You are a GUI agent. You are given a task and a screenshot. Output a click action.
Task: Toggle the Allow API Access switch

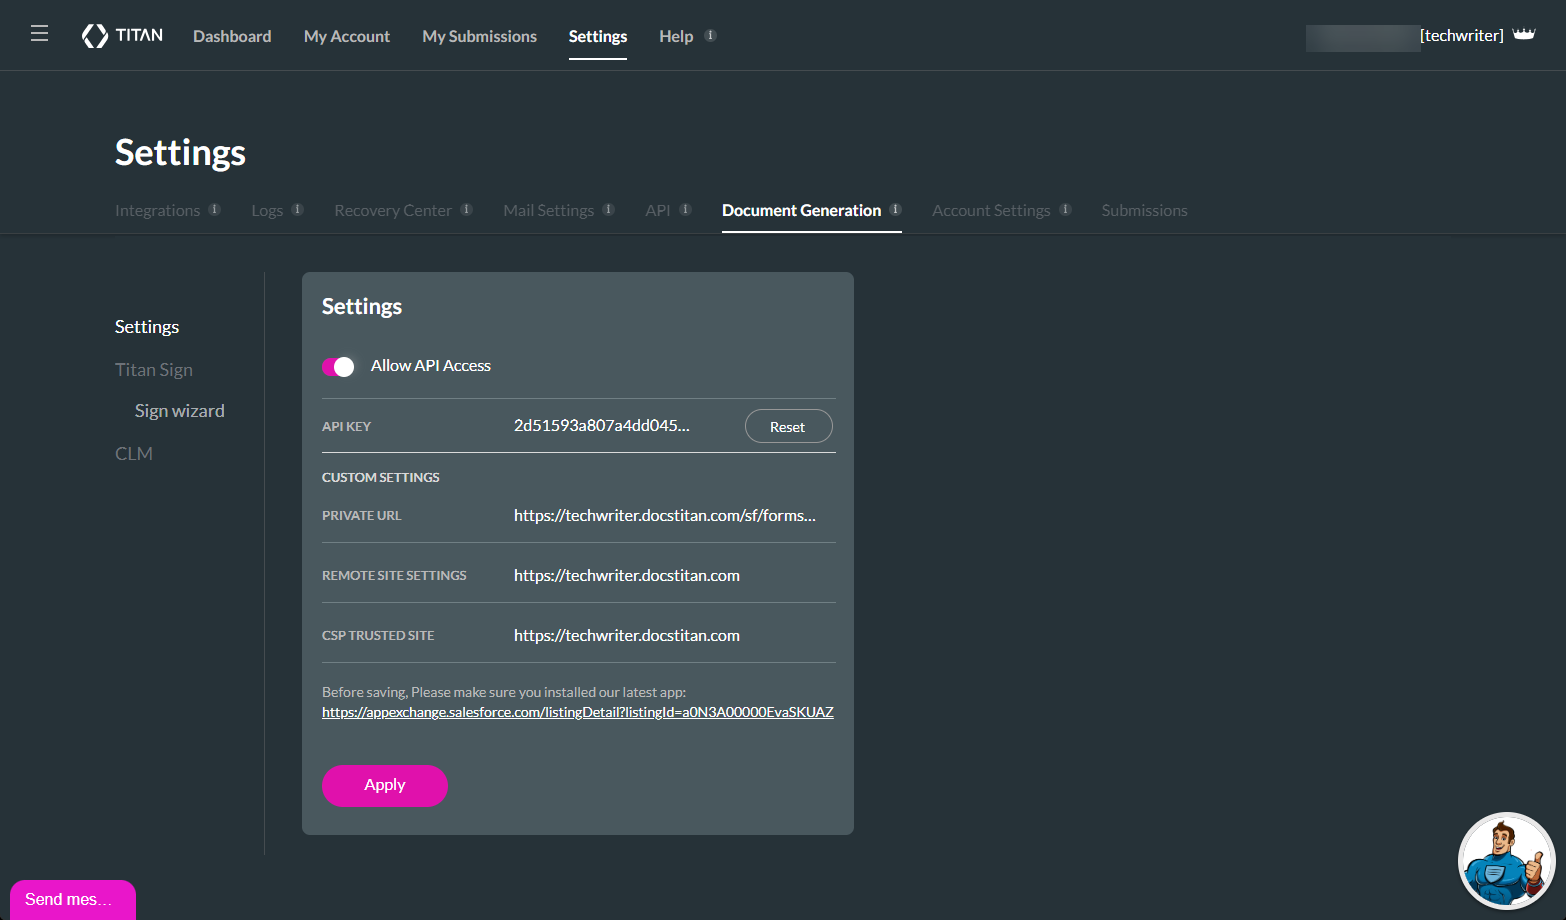coord(338,366)
